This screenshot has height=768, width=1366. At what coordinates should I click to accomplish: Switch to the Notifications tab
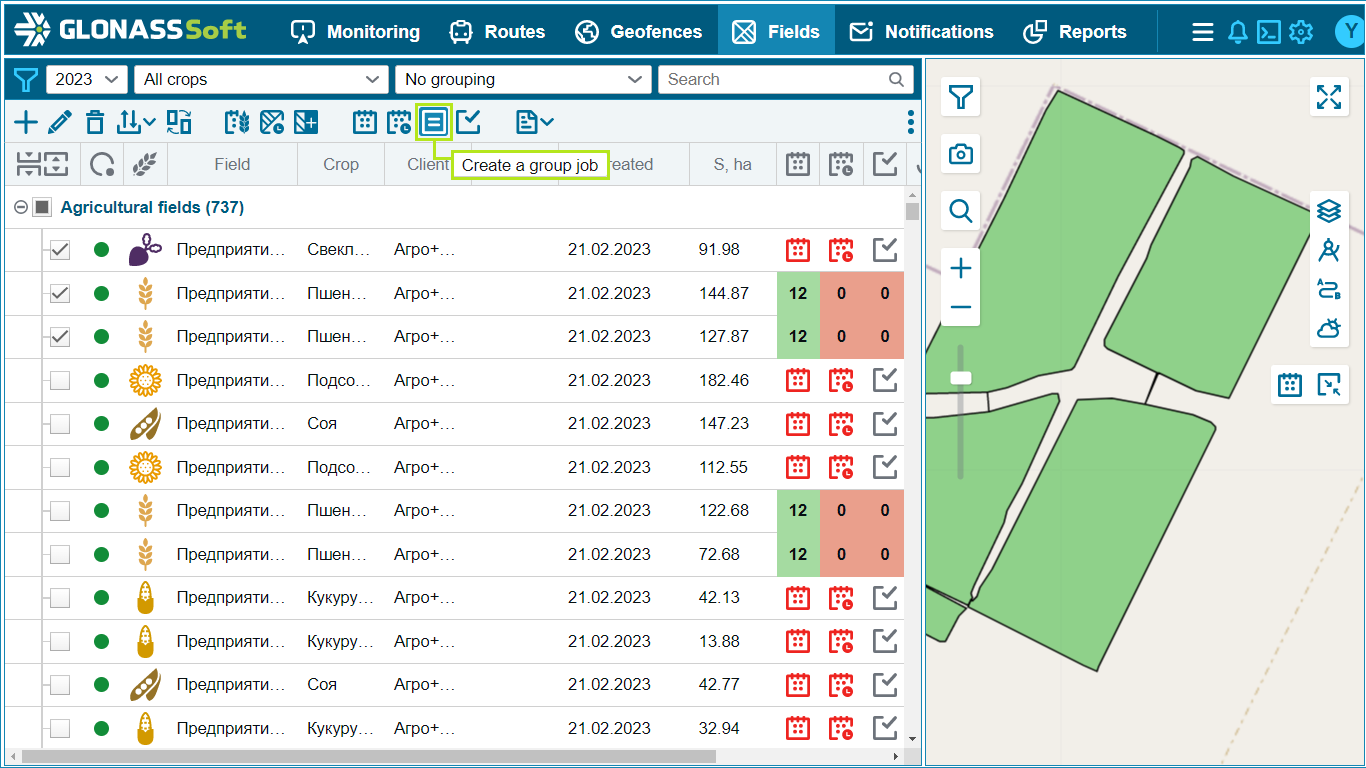coord(921,32)
